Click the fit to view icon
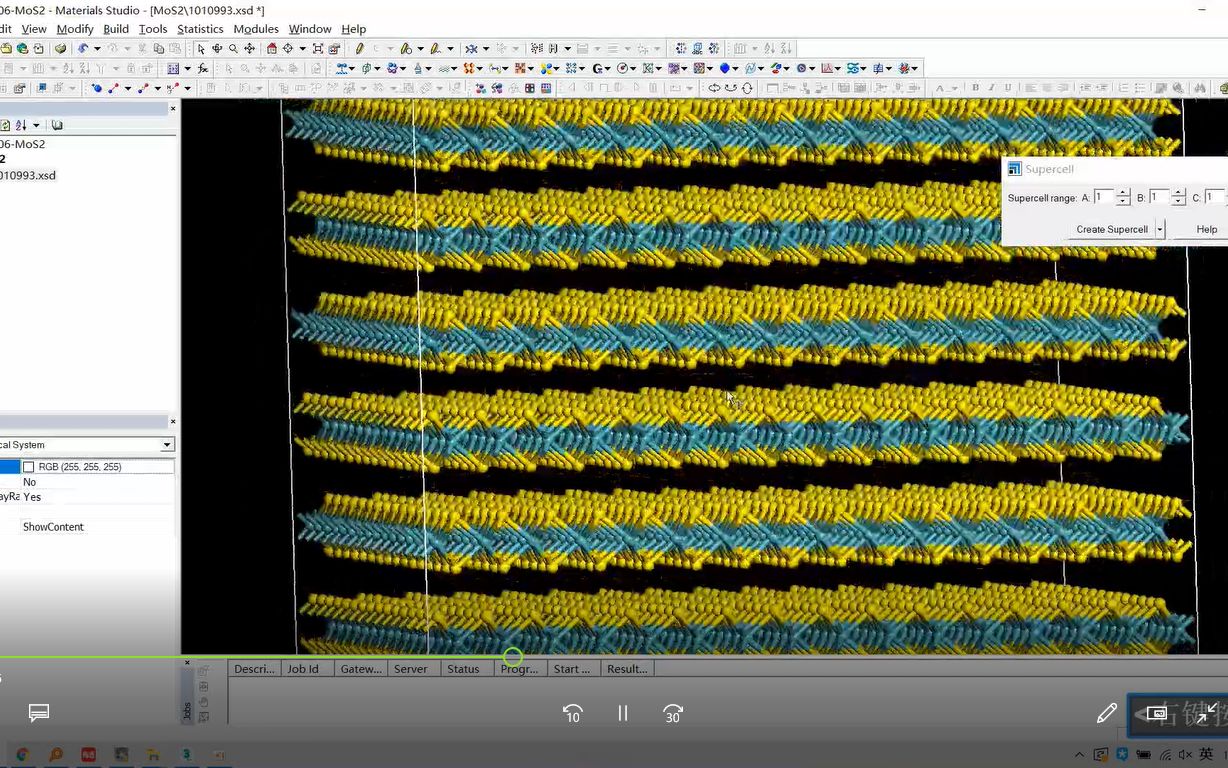This screenshot has width=1228, height=768. pyautogui.click(x=318, y=48)
